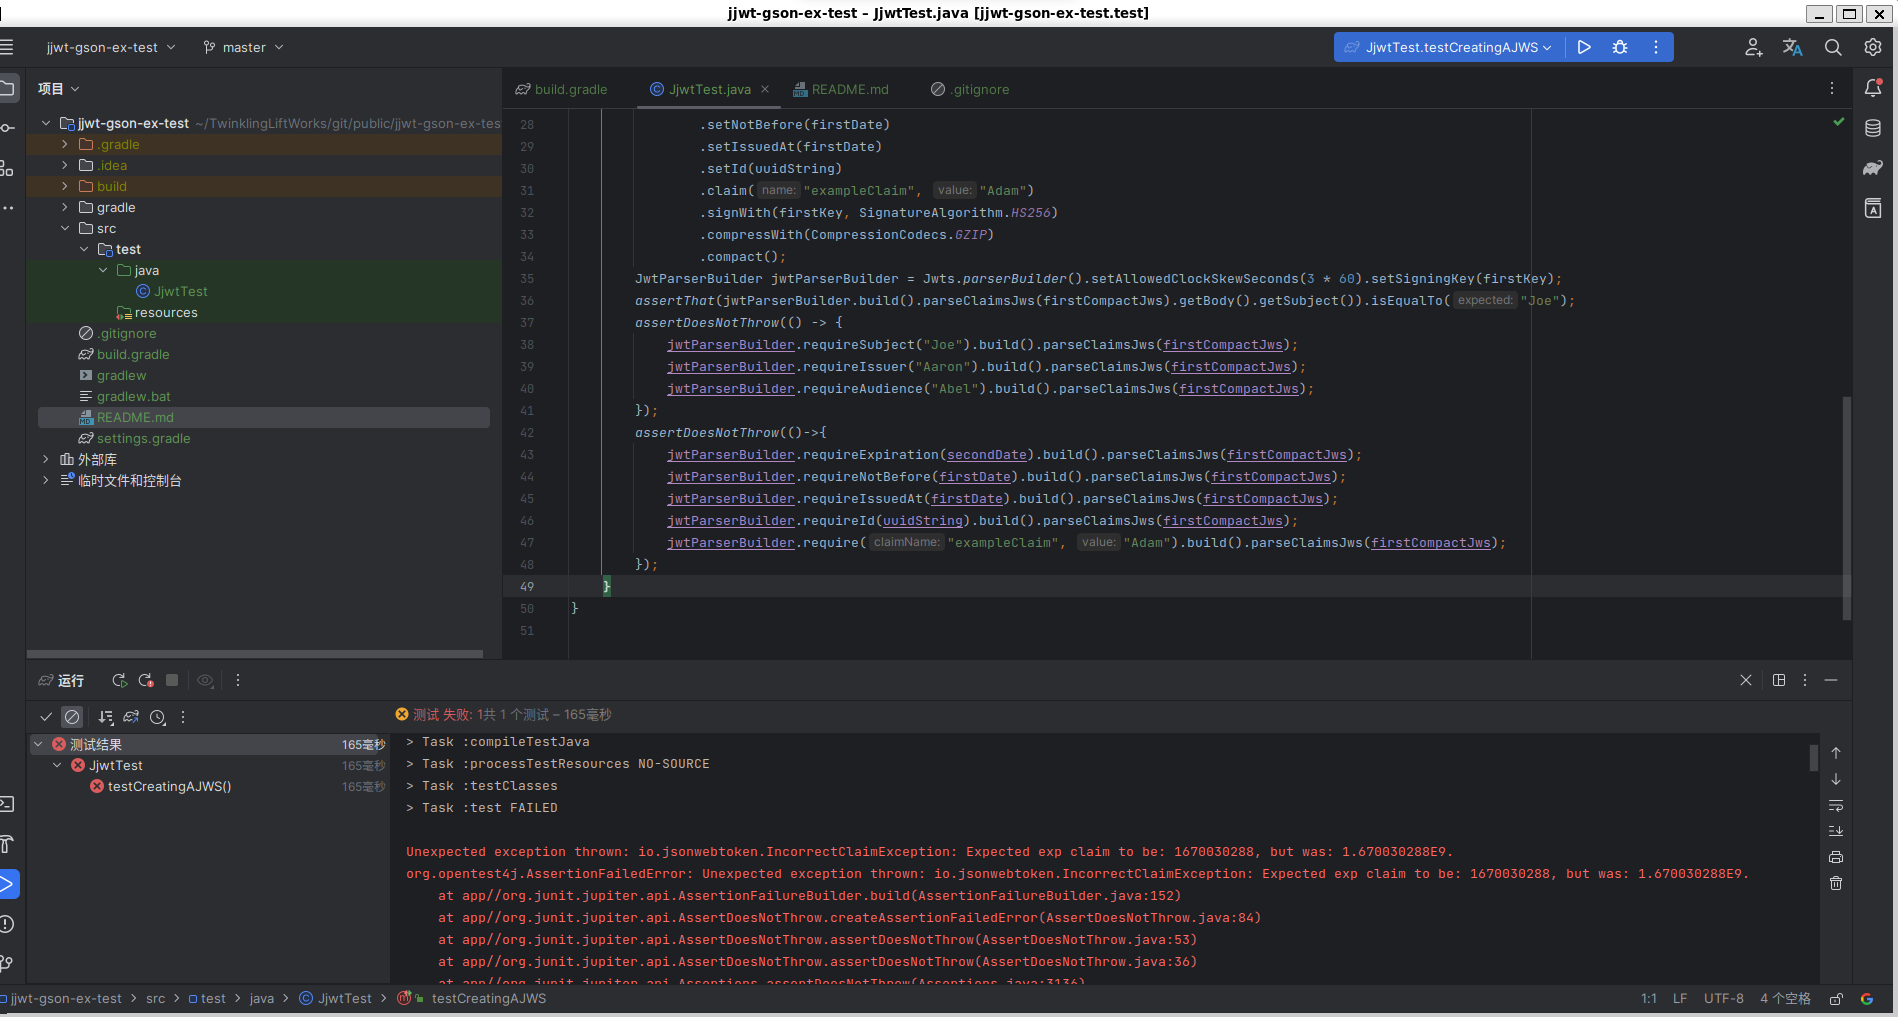Expand the build folder in tree
1898x1017 pixels.
pyautogui.click(x=65, y=186)
